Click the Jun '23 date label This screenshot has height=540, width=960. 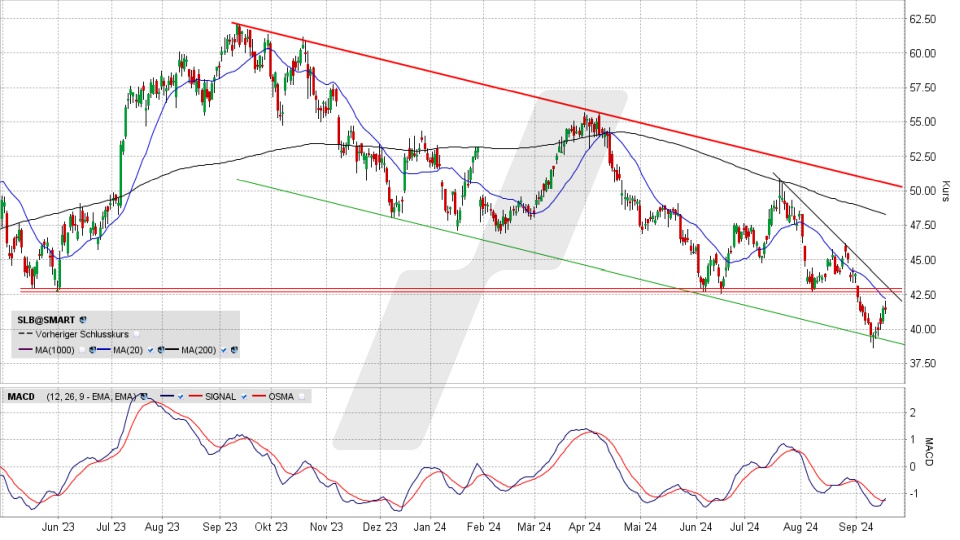click(59, 527)
